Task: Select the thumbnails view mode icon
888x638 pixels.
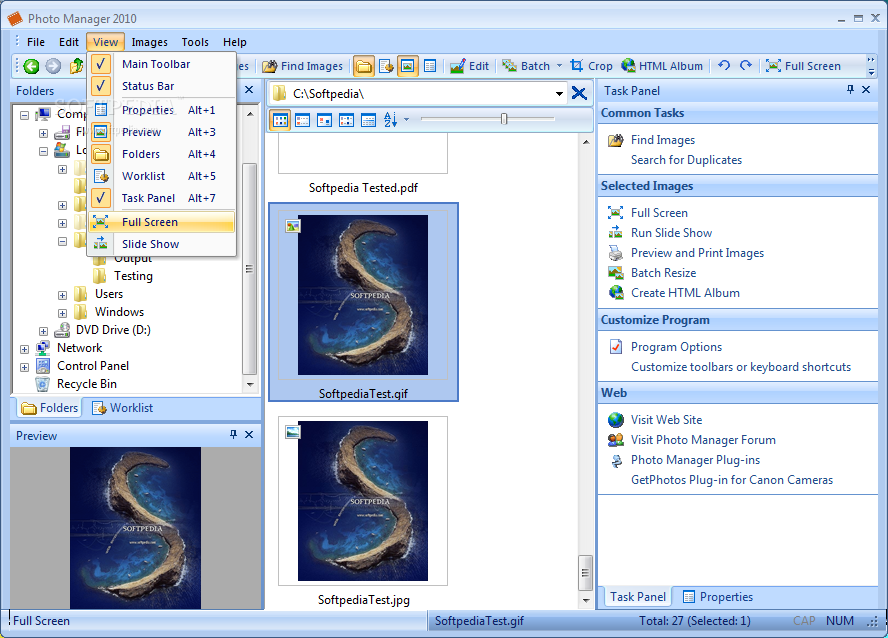Action: click(x=280, y=120)
